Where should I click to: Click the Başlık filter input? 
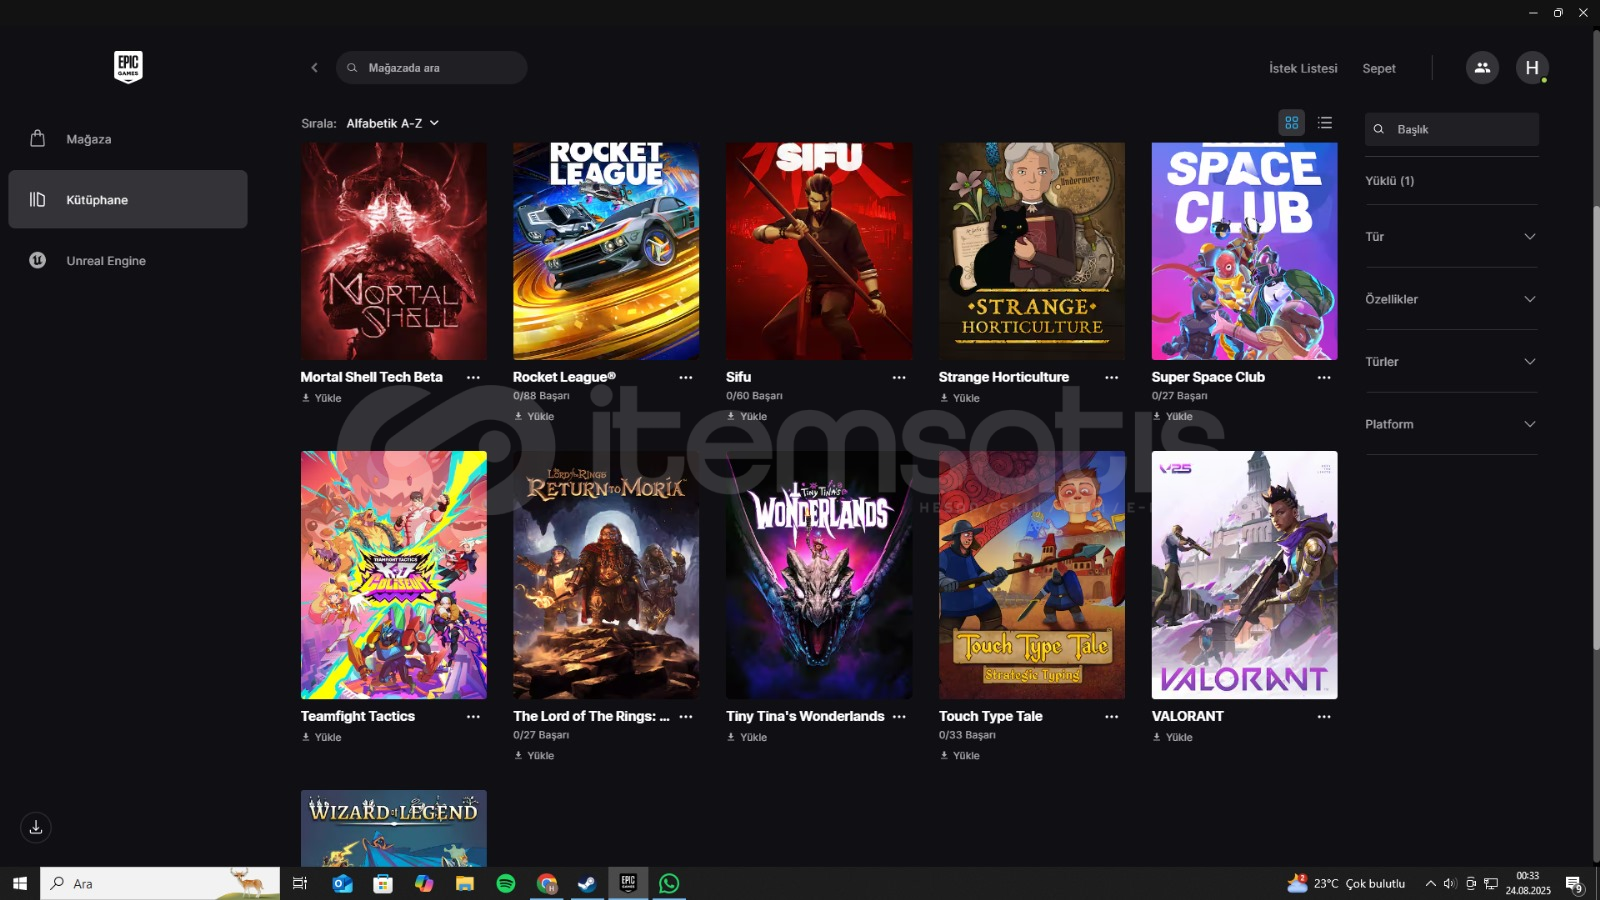1451,129
